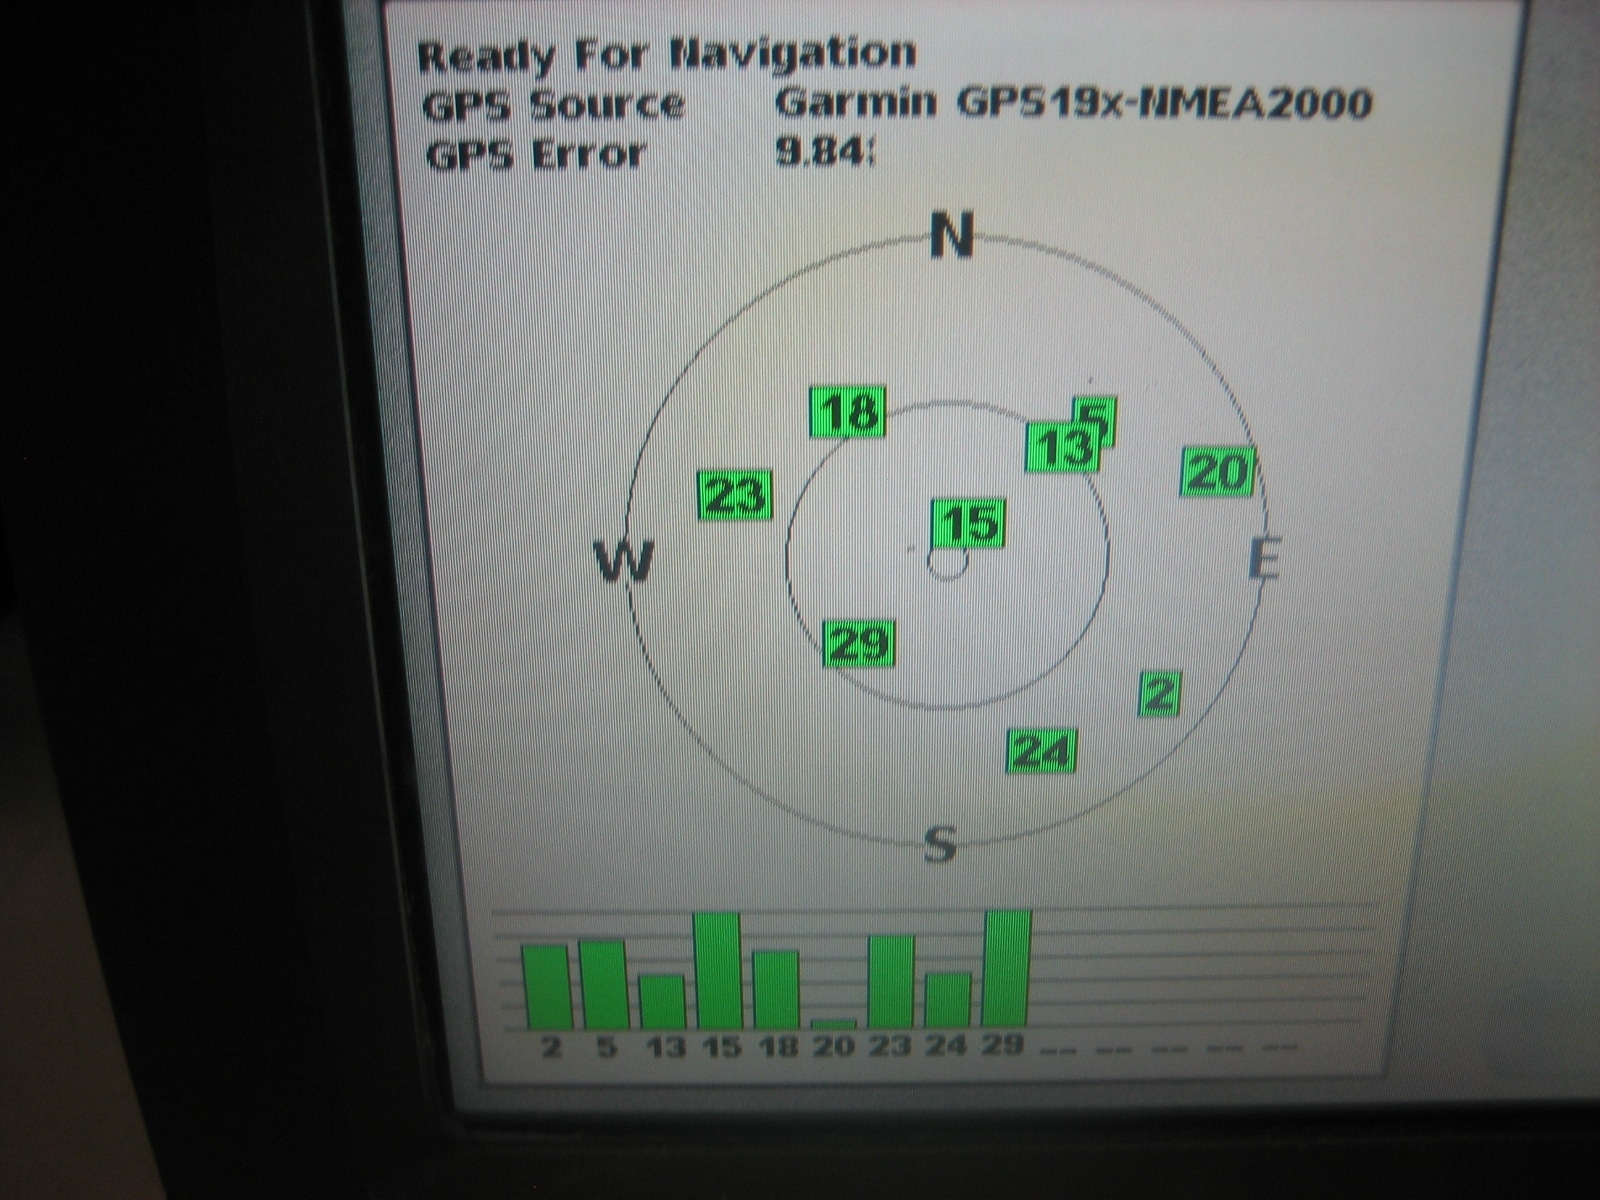
Task: Select satellite 15 marker near center
Action: pyautogui.click(x=969, y=524)
